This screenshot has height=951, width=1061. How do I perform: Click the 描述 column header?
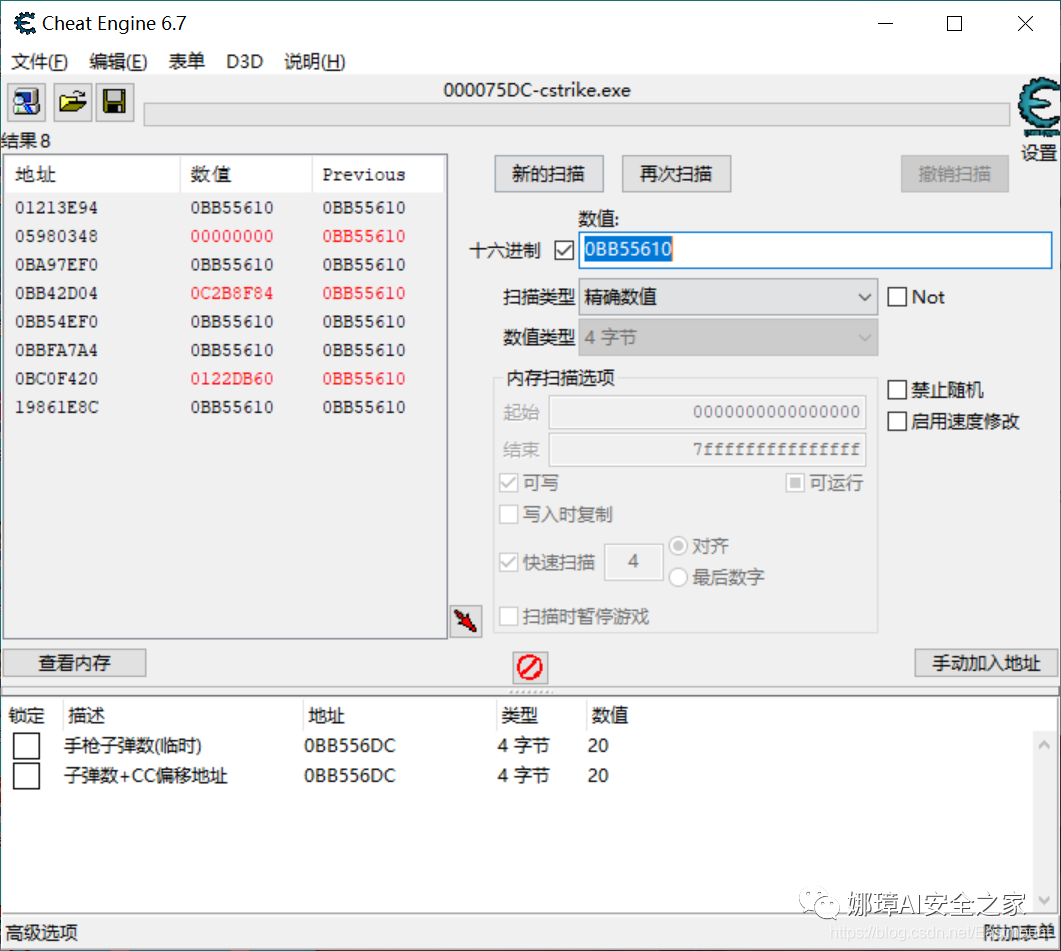(x=86, y=715)
